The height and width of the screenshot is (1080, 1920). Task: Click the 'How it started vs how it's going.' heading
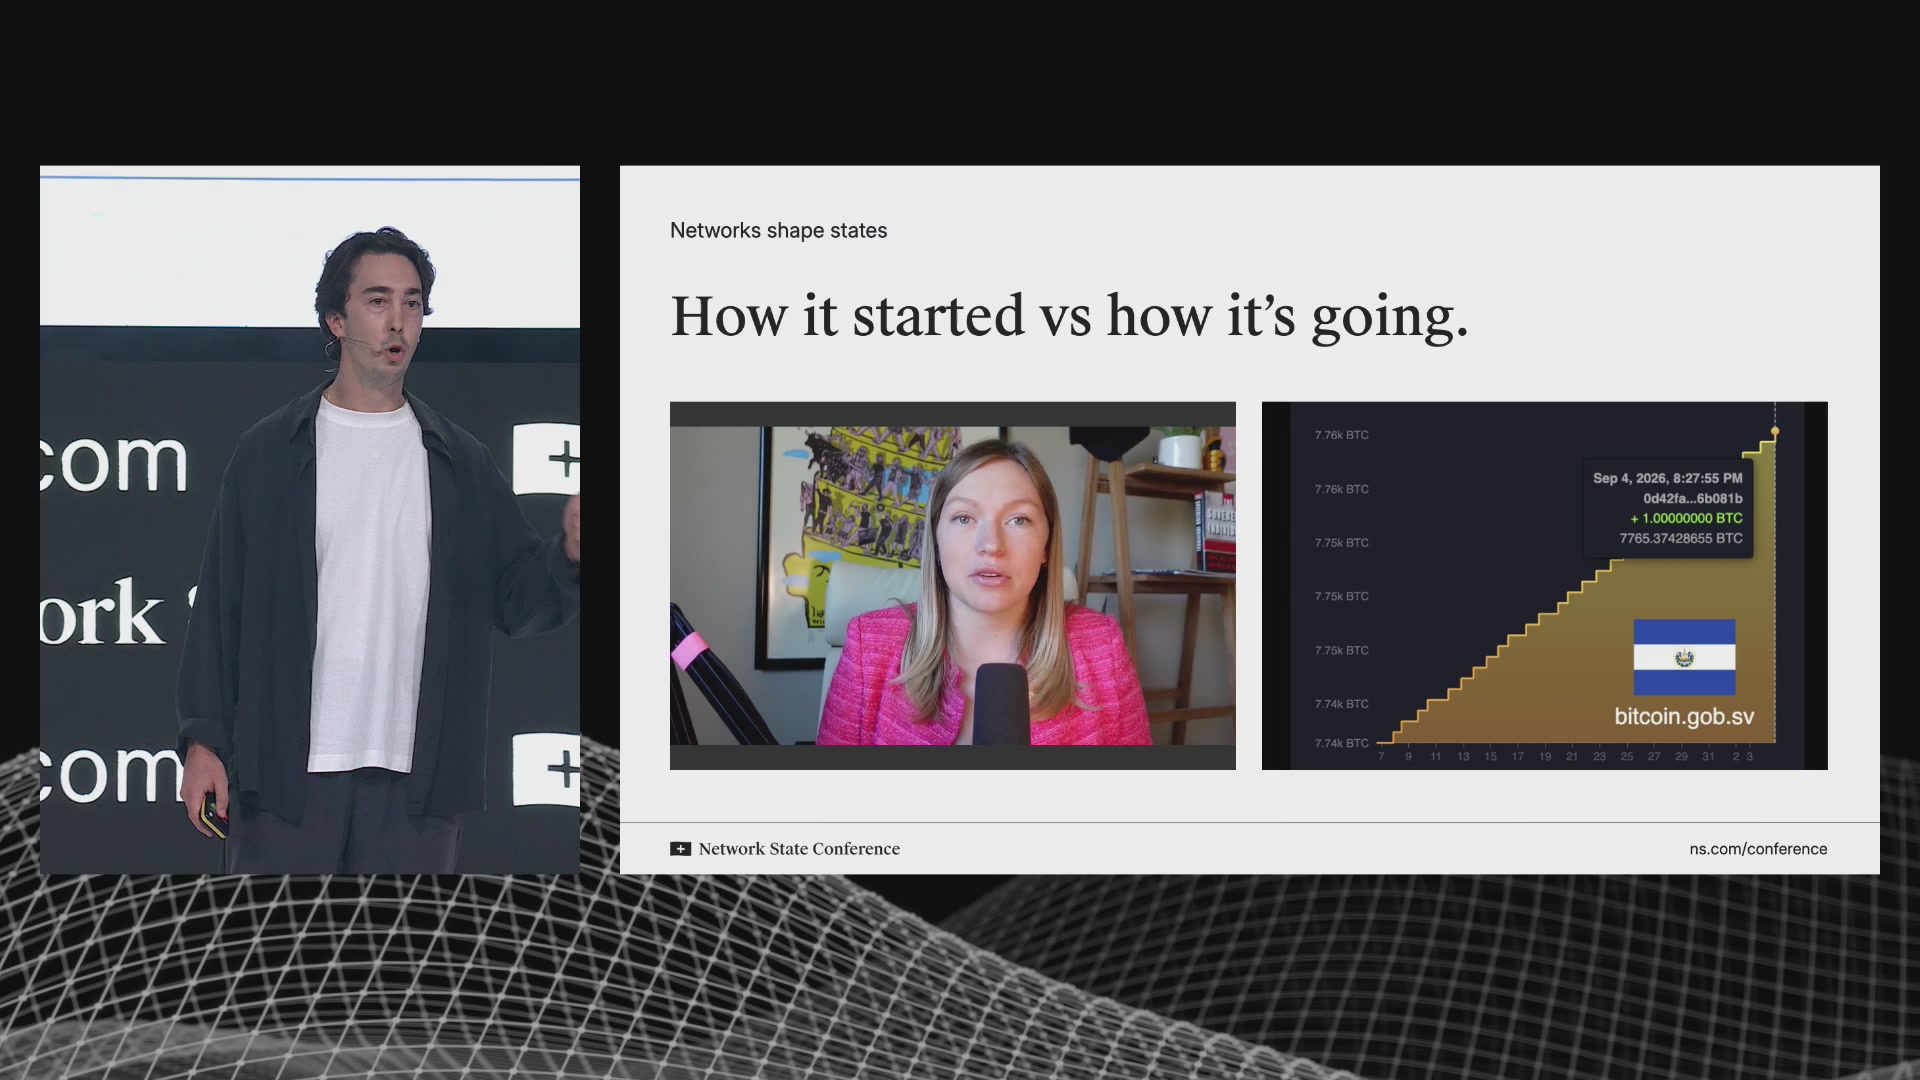point(1069,317)
